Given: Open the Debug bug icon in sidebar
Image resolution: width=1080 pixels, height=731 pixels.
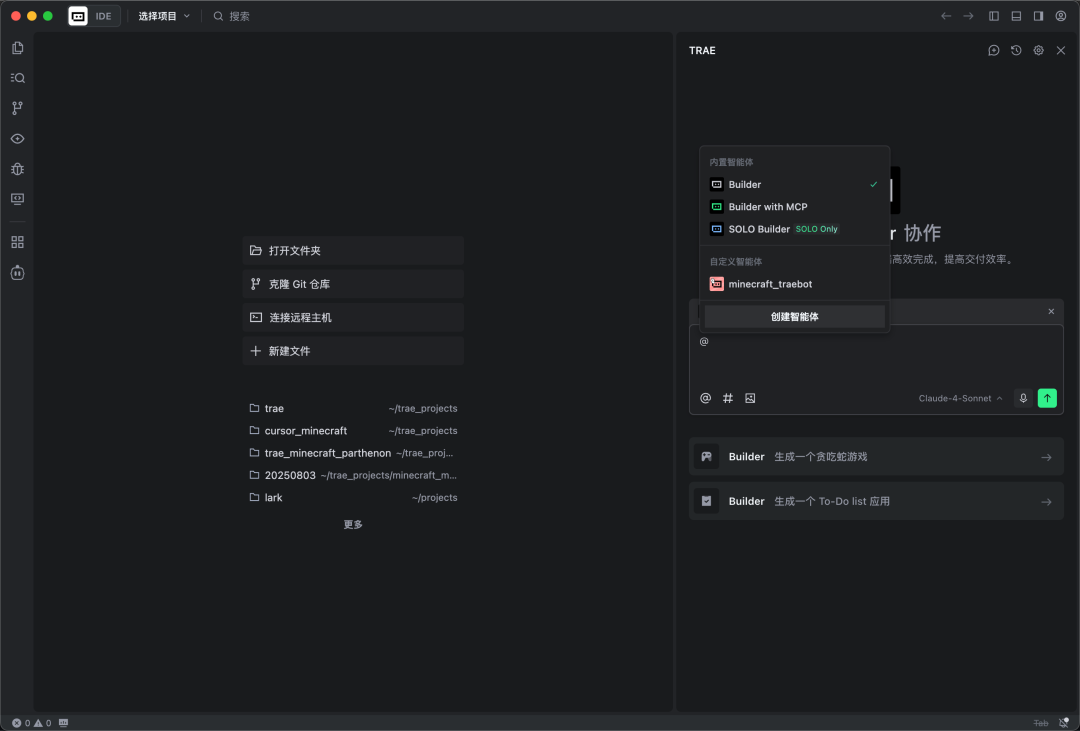Looking at the screenshot, I should pos(17,169).
